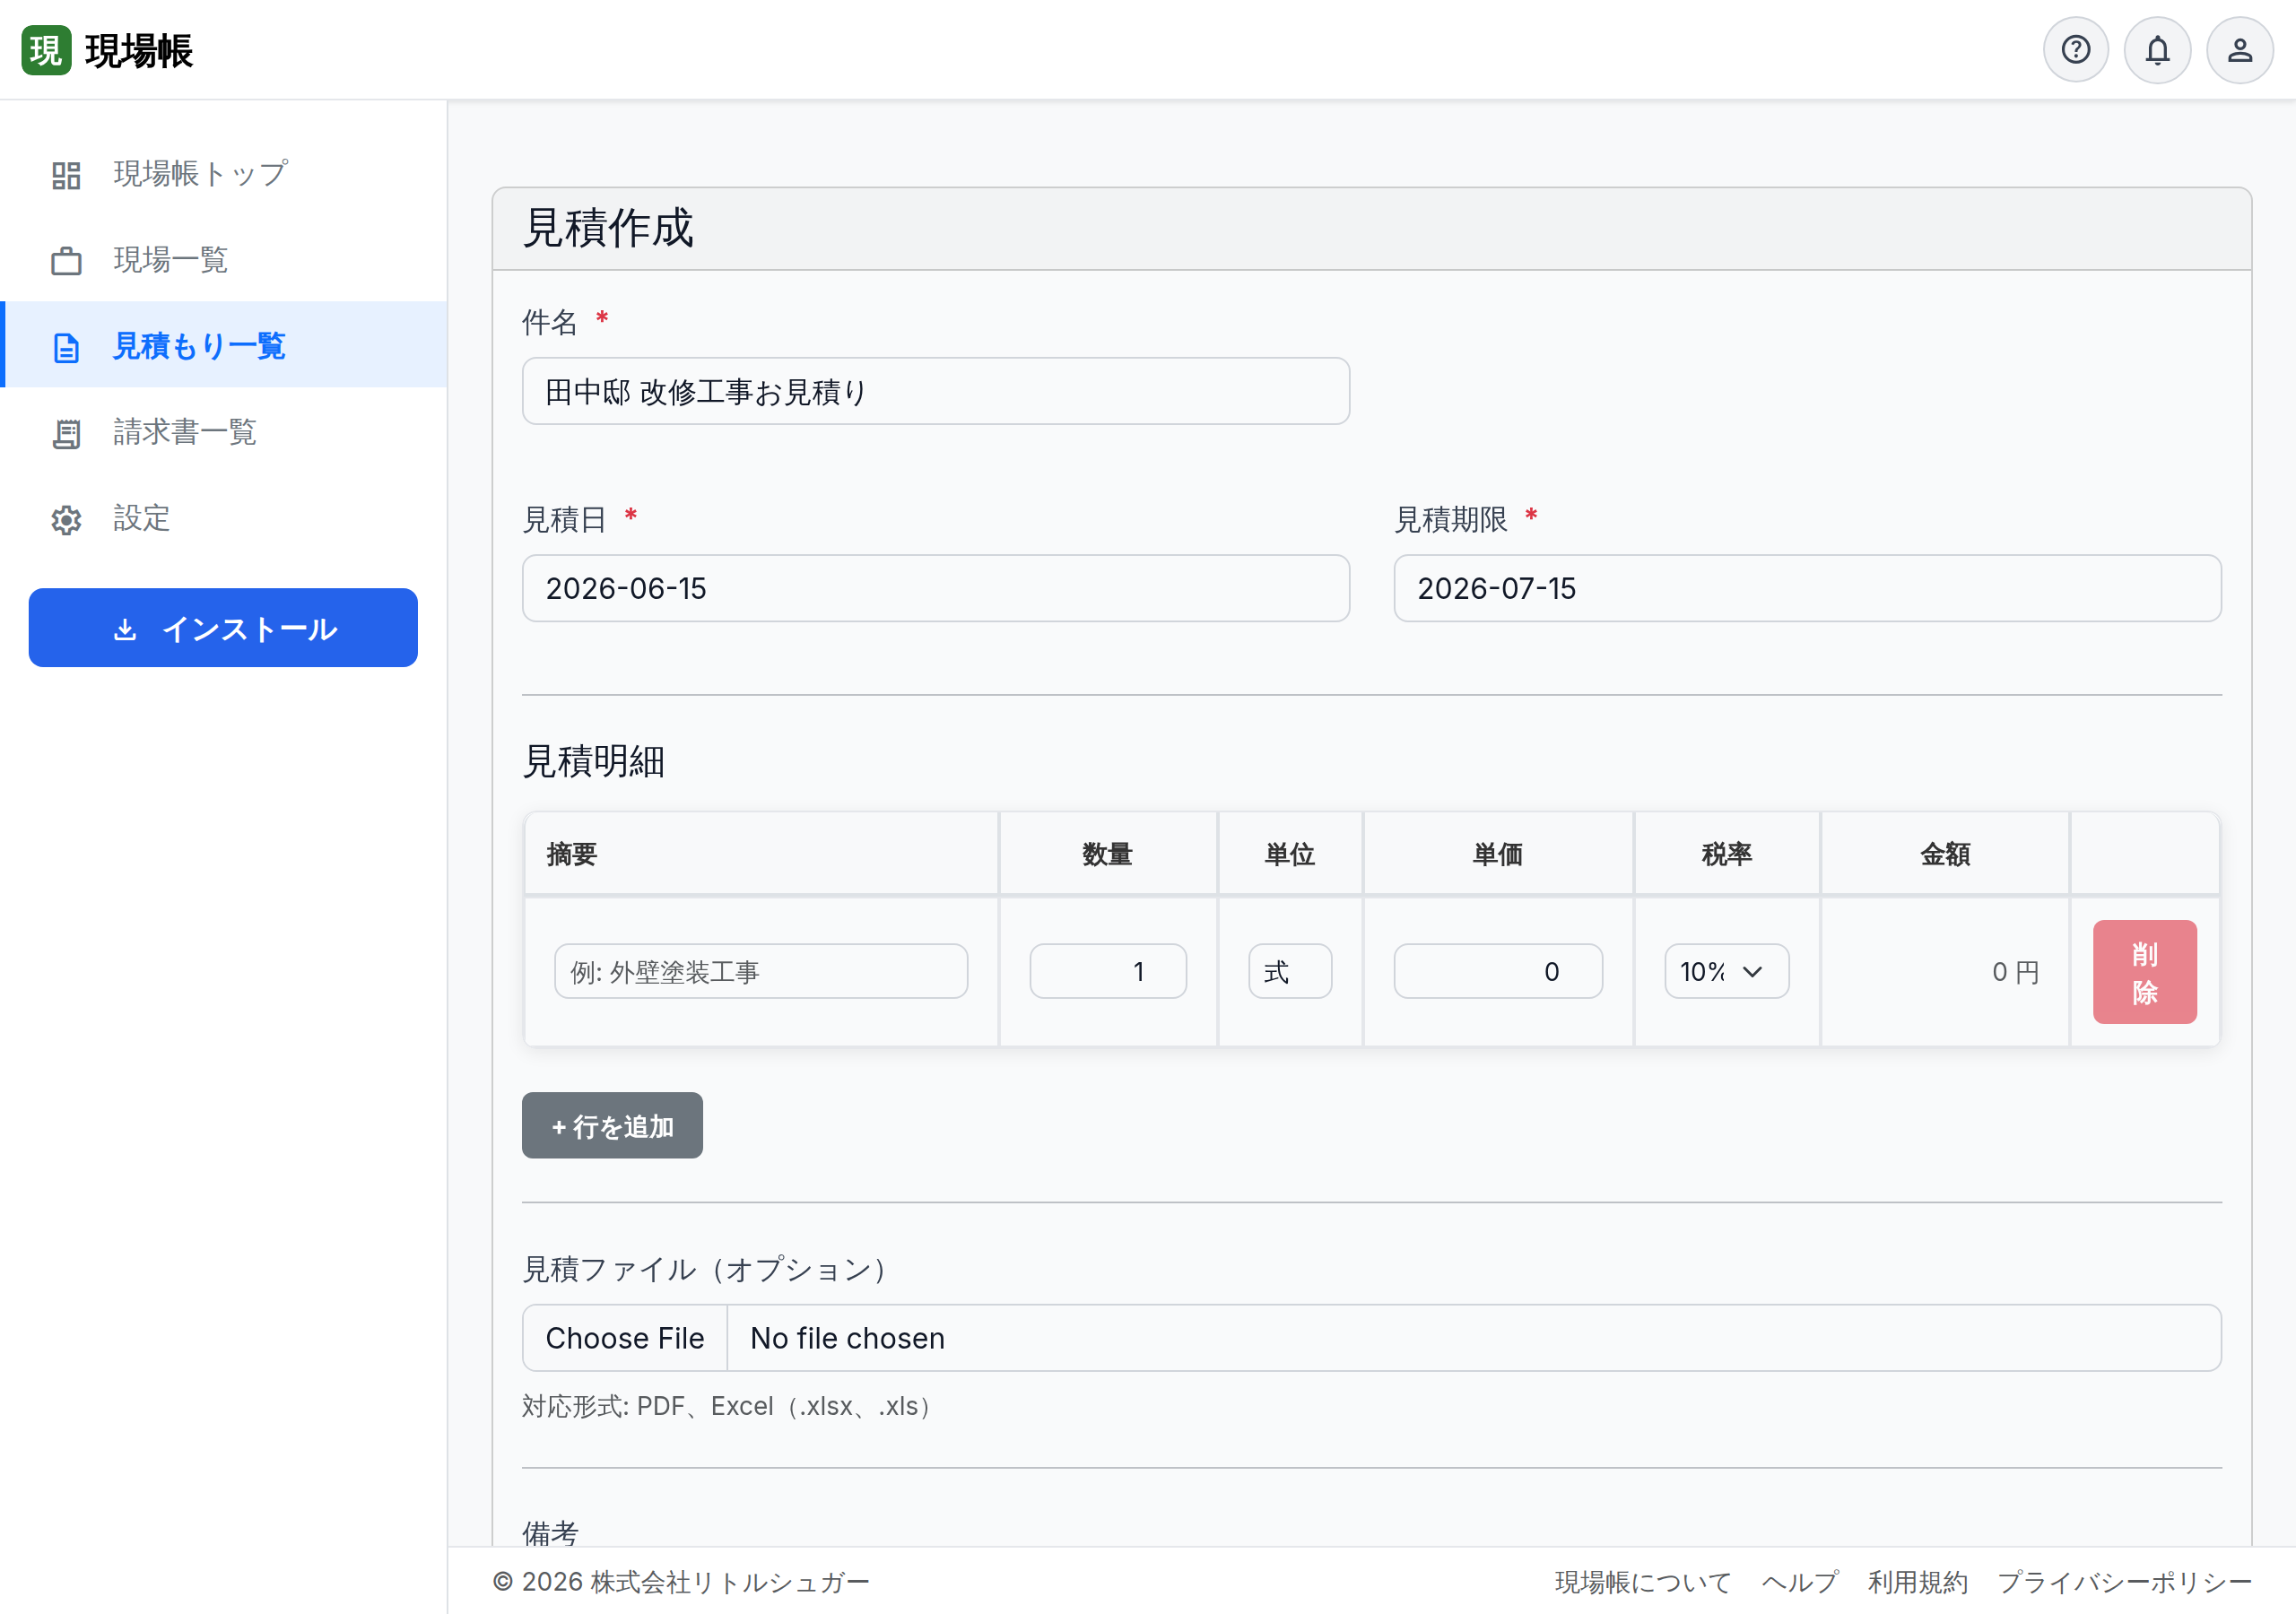Image resolution: width=2296 pixels, height=1614 pixels.
Task: Click the gear icon beside 設定
Action: 66,519
